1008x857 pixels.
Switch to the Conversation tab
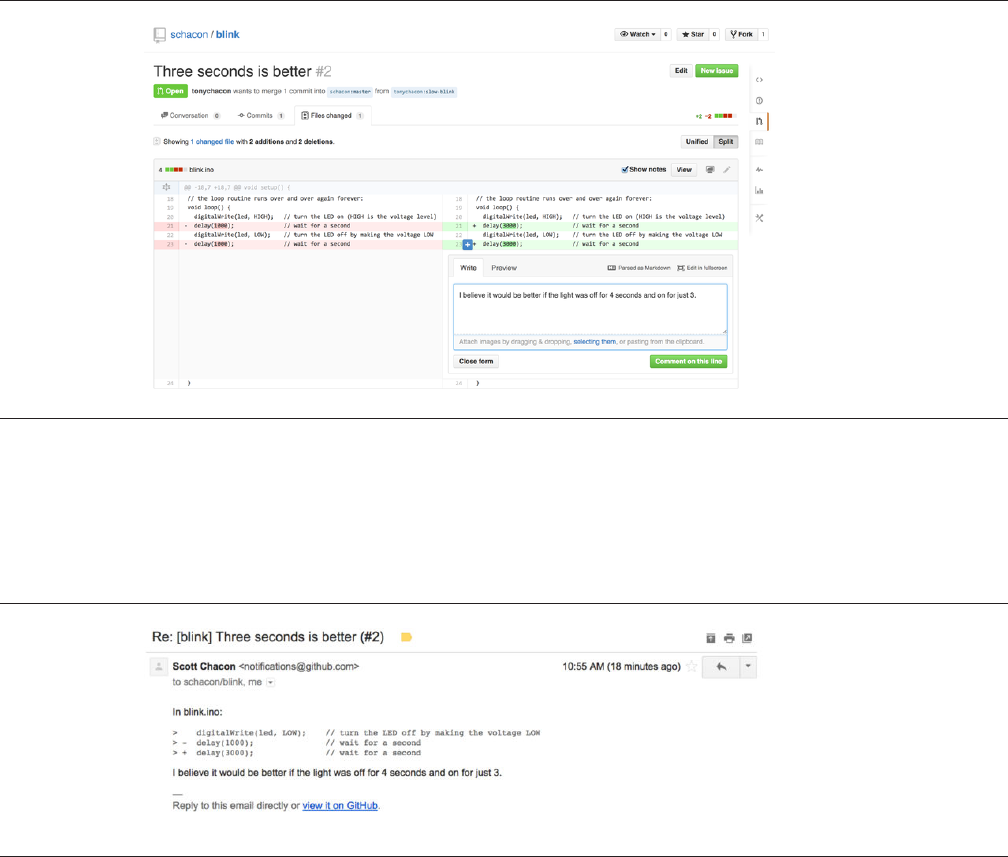pos(190,116)
